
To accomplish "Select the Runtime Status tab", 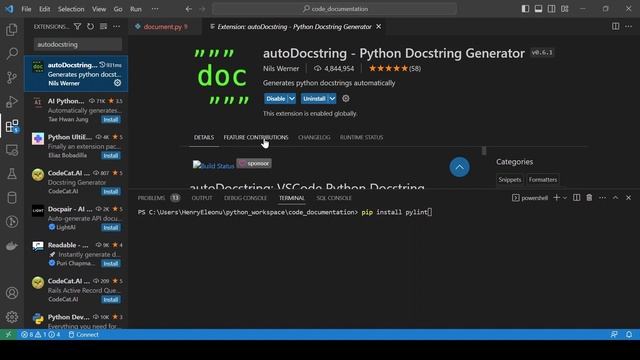I will [361, 137].
